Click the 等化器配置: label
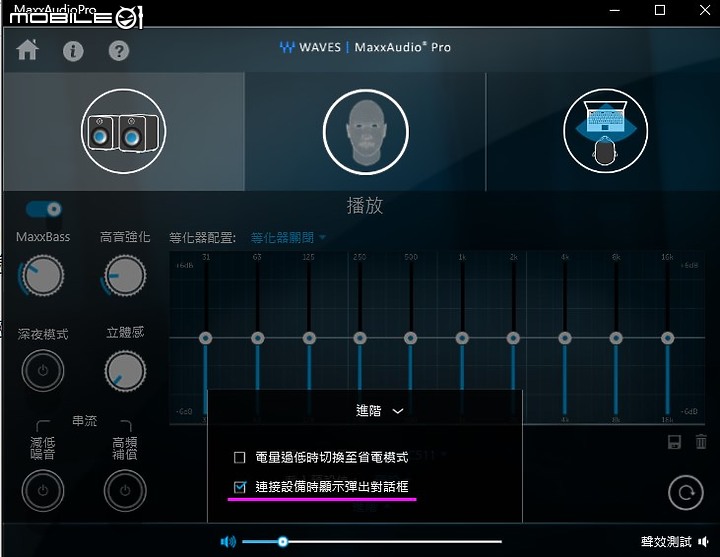Viewport: 720px width, 557px height. click(x=202, y=238)
